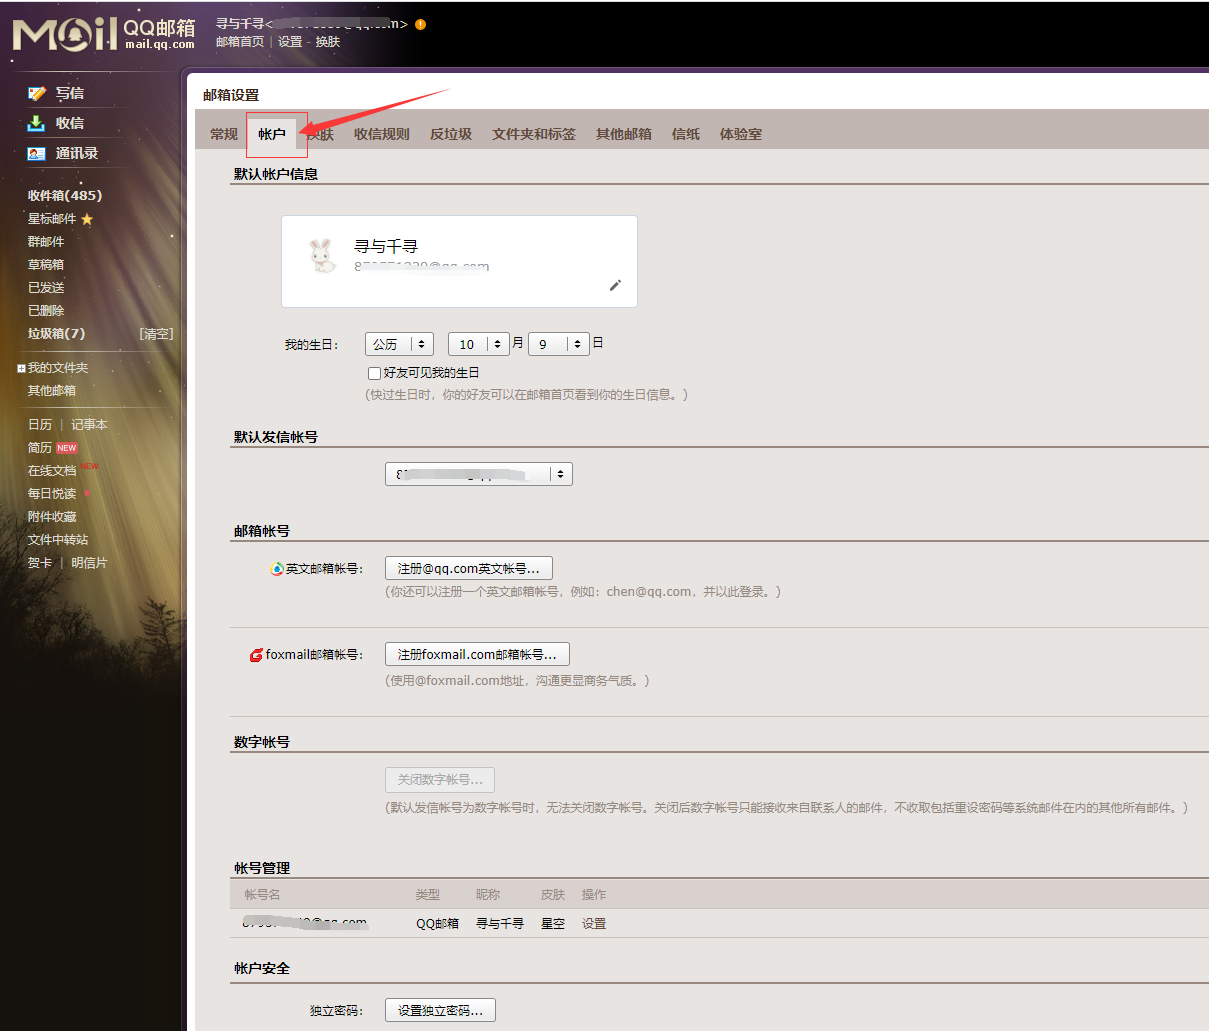Click [清空] to empty the spam folder
This screenshot has height=1031, width=1209.
click(x=156, y=334)
